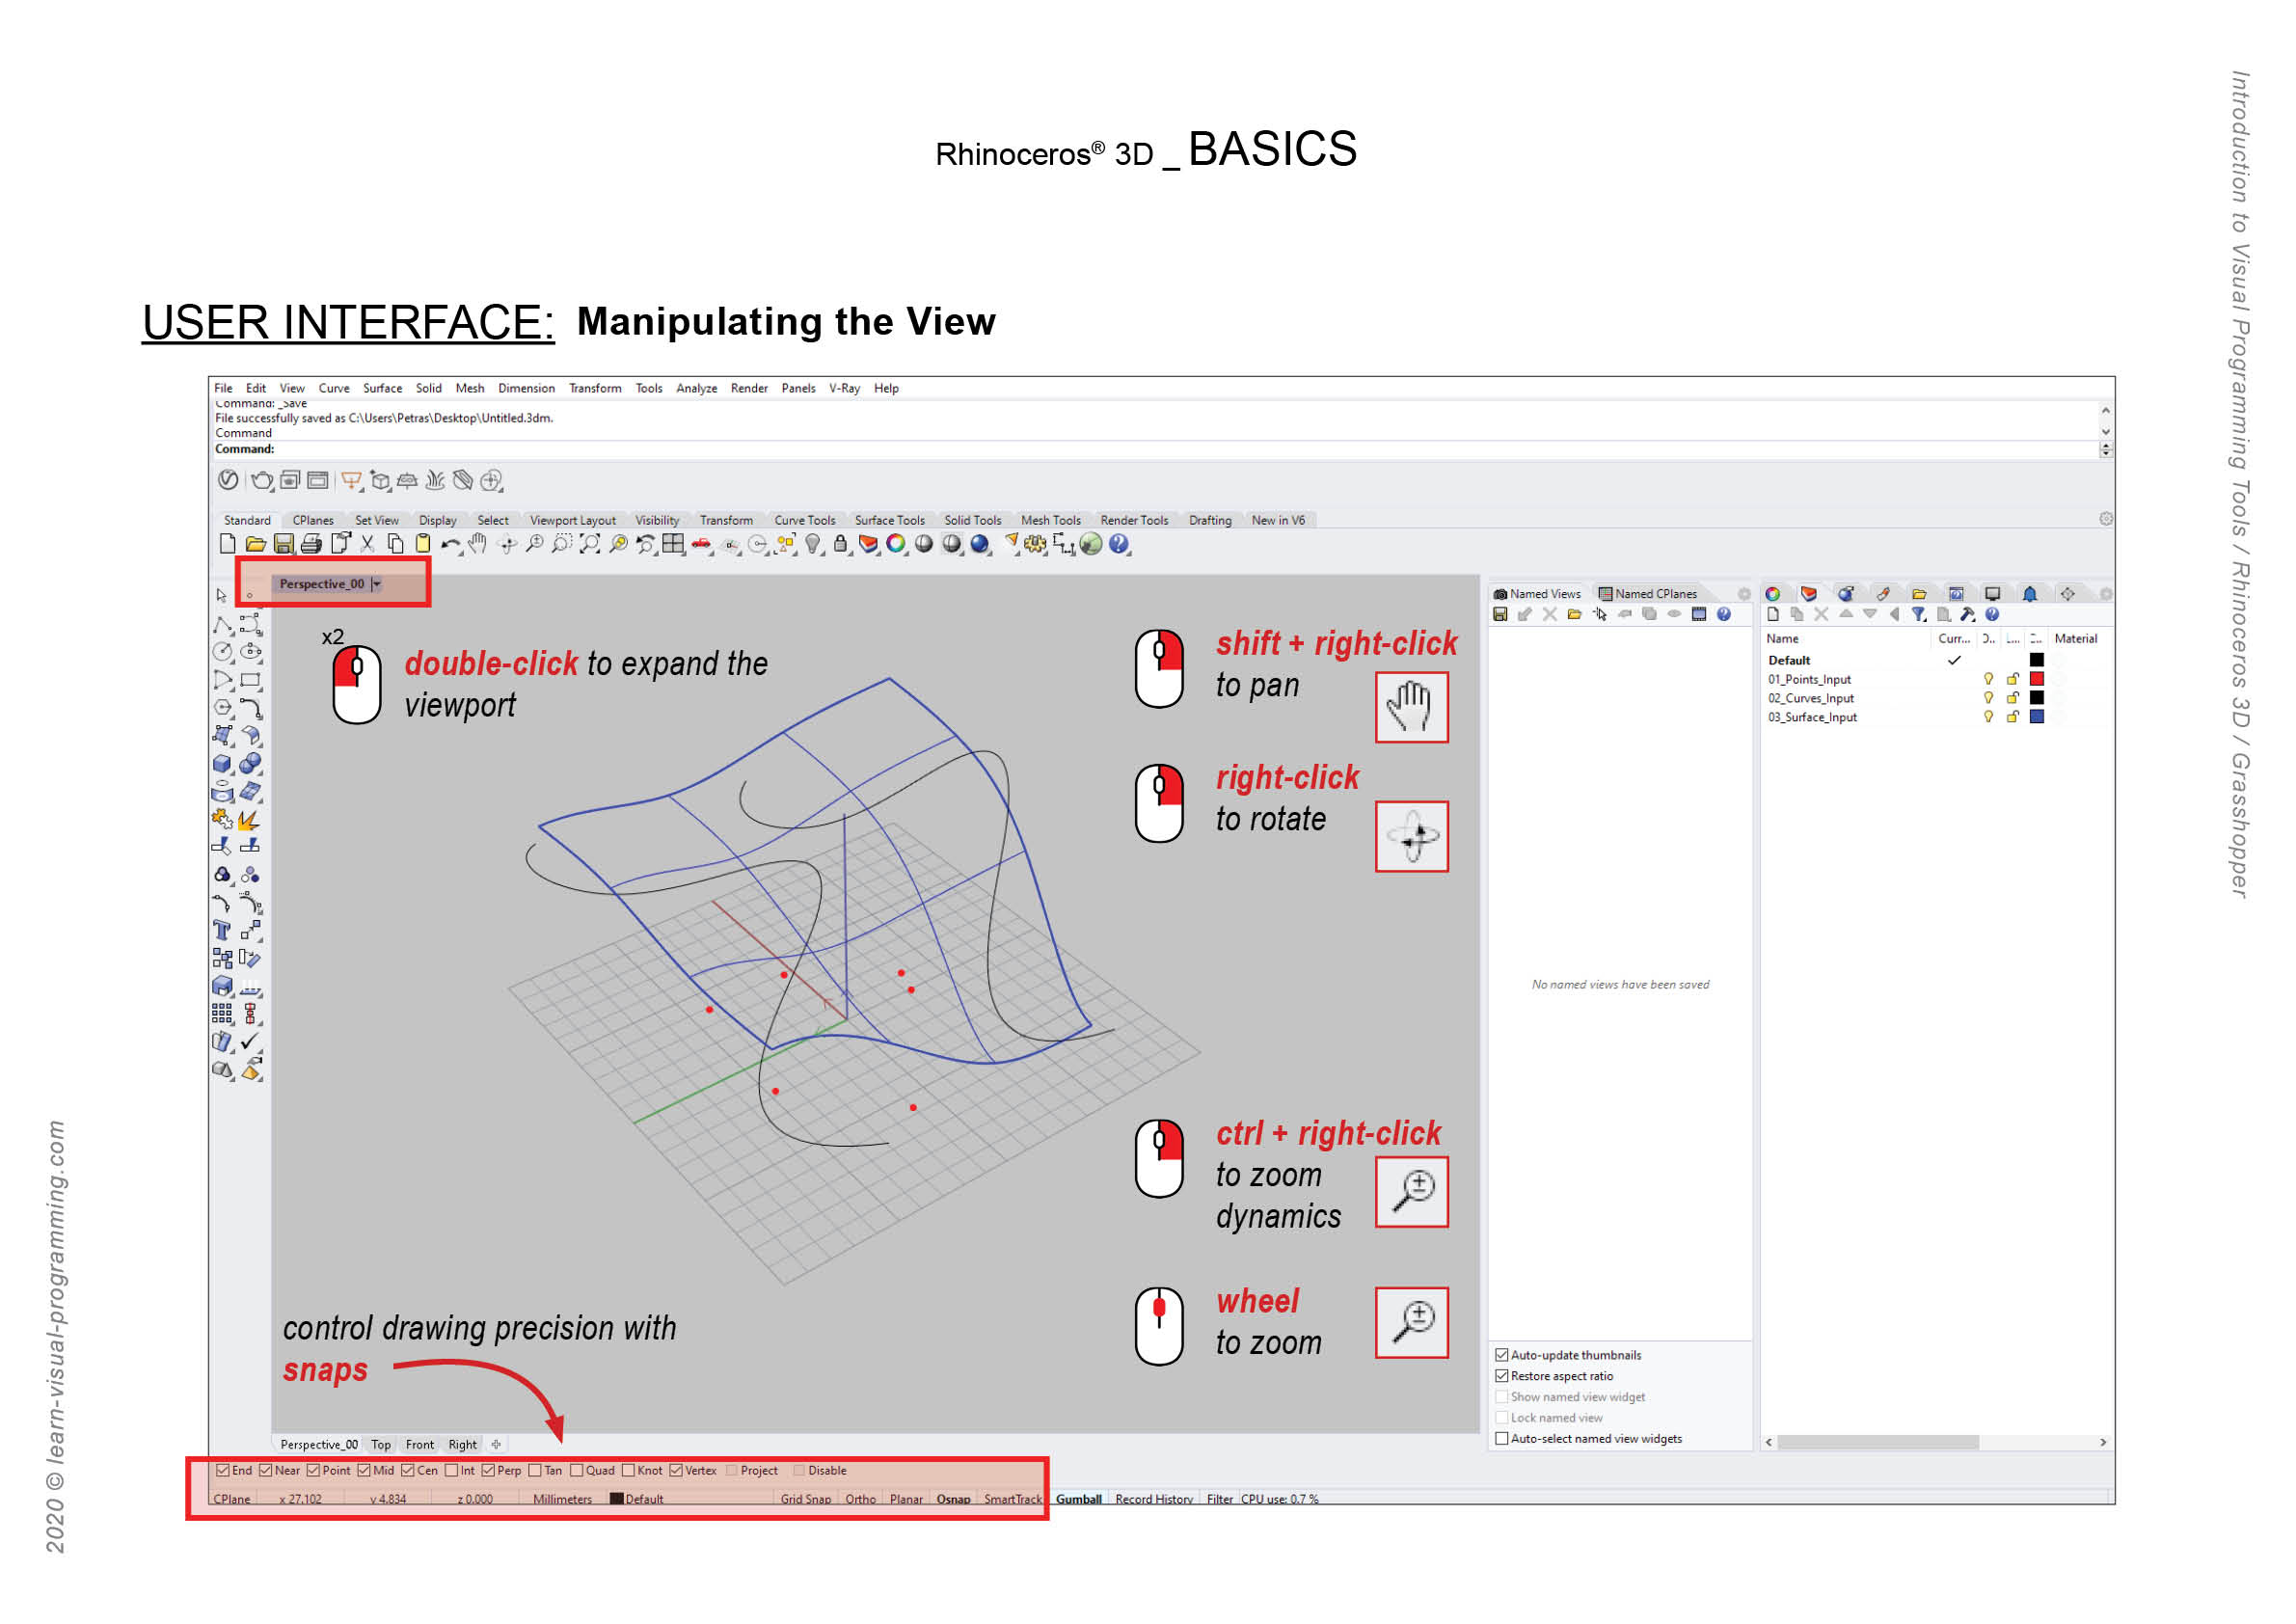
Task: Select the Delete layer X icon
Action: [x=1822, y=615]
